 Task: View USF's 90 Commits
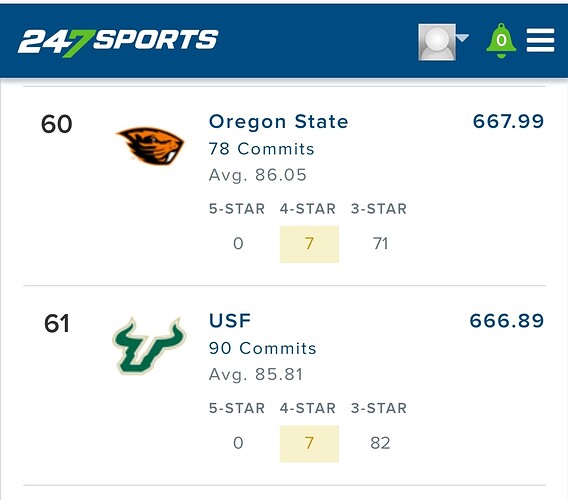pos(262,348)
